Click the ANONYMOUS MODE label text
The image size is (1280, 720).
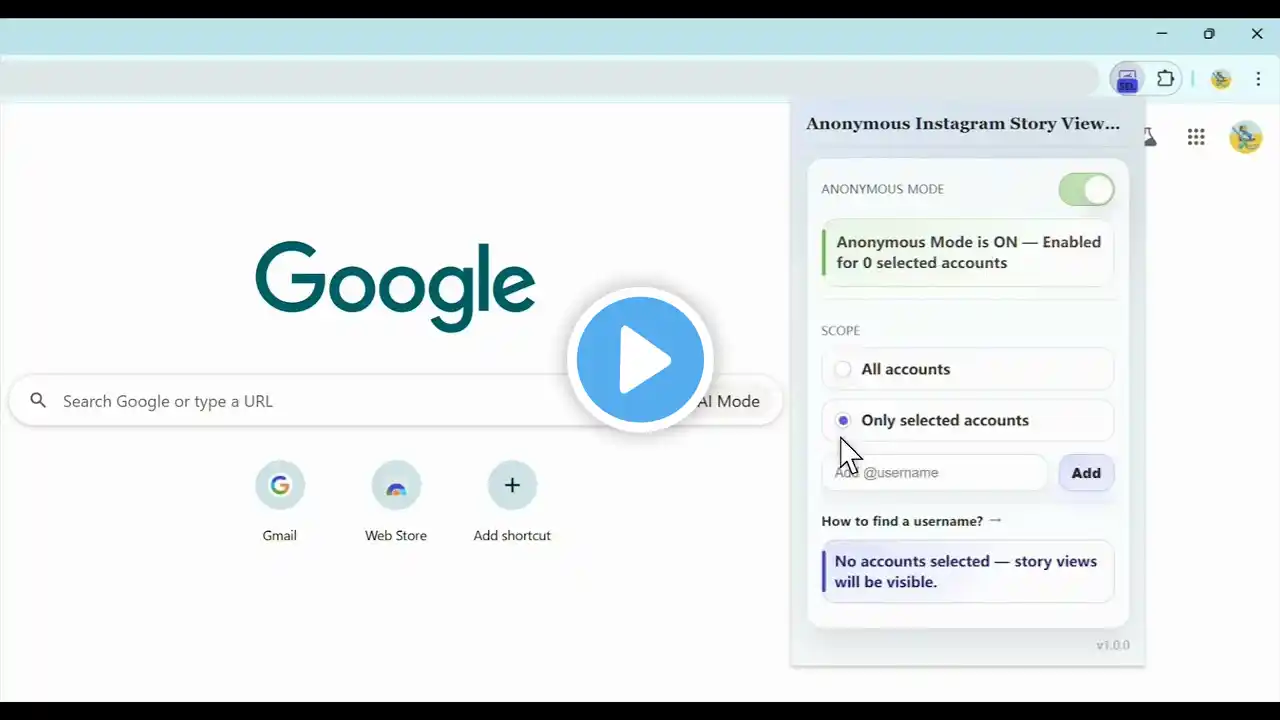(x=882, y=189)
